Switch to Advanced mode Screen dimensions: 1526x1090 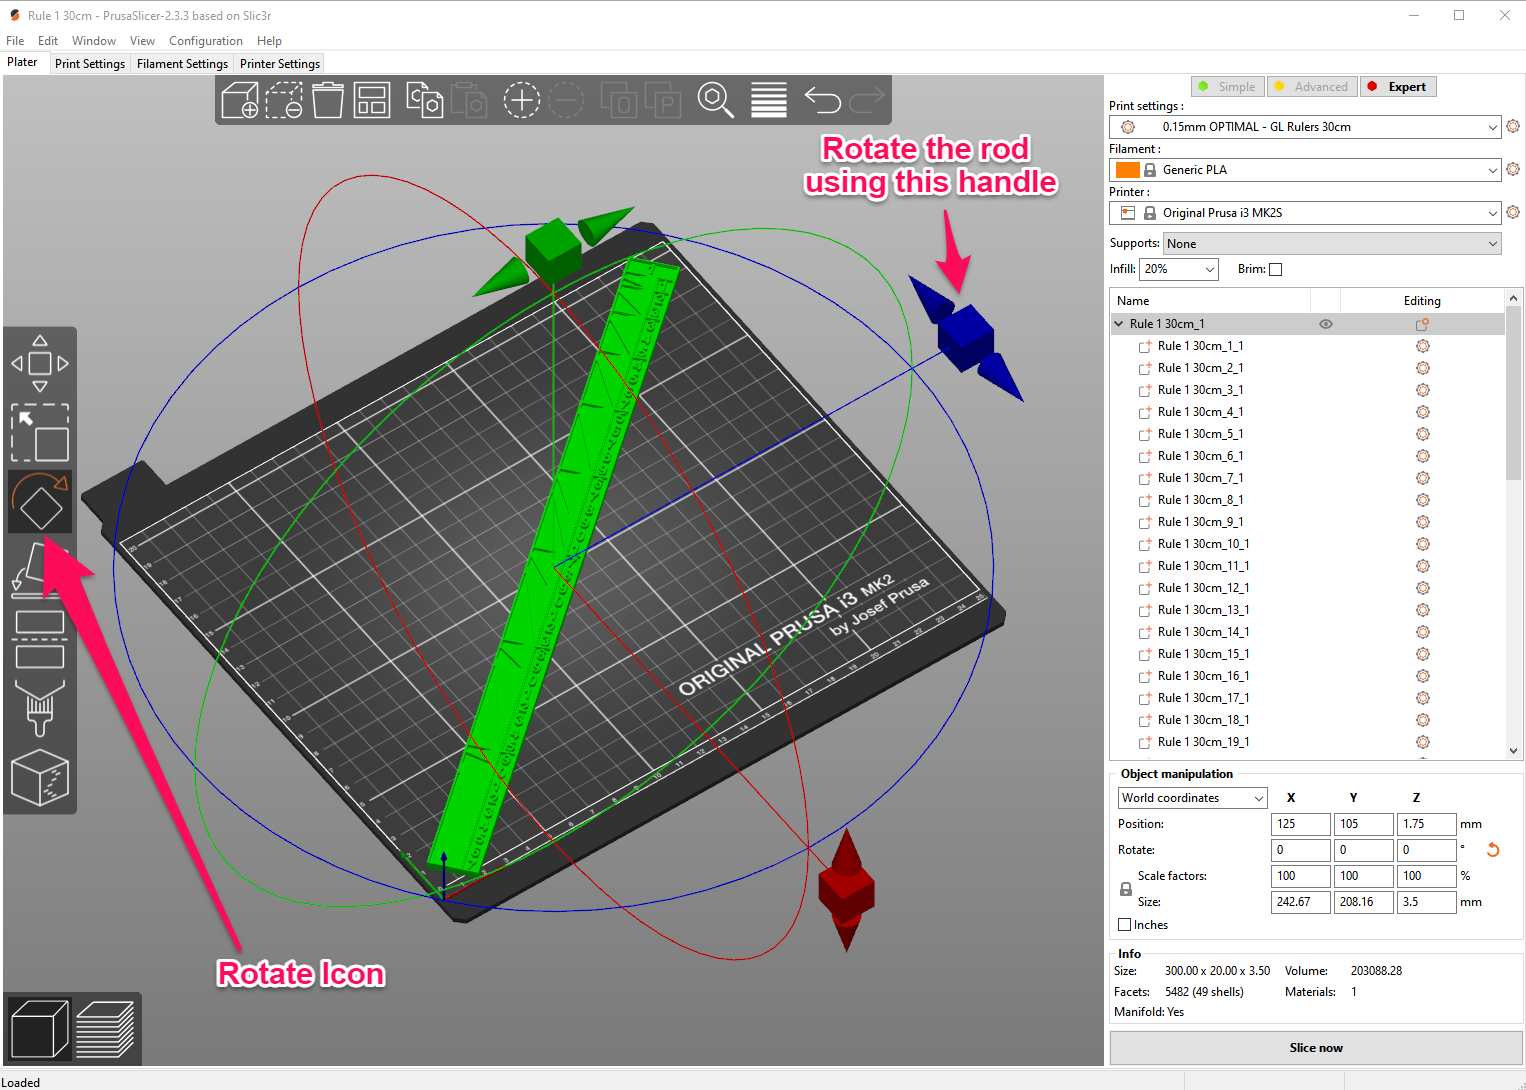1312,87
